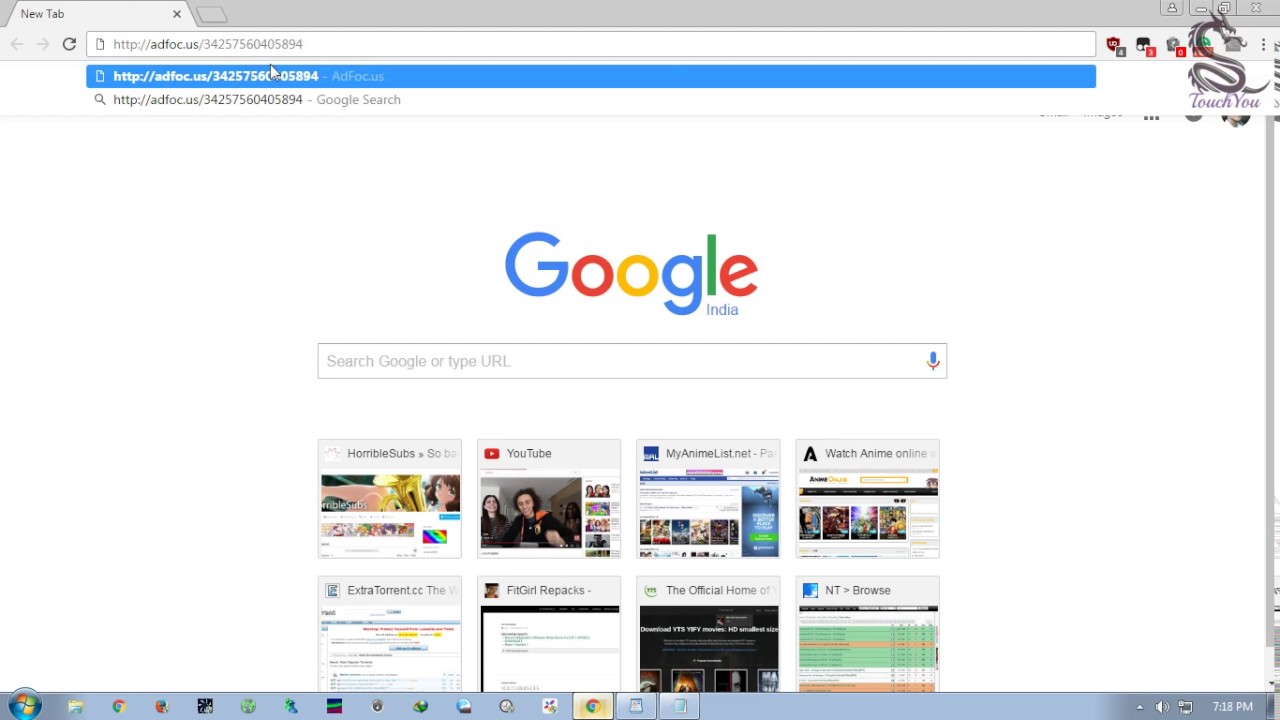The height and width of the screenshot is (720, 1280).
Task: Open the Watch Anime online tile
Action: click(x=867, y=498)
